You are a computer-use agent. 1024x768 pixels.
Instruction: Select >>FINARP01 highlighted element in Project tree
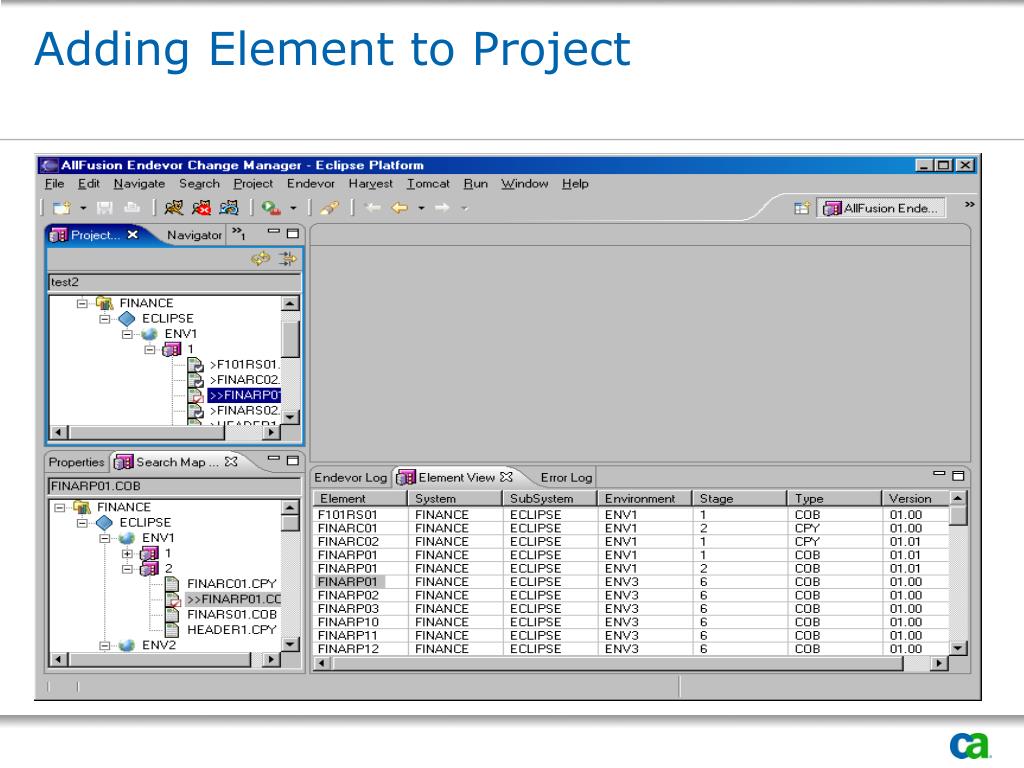[244, 395]
